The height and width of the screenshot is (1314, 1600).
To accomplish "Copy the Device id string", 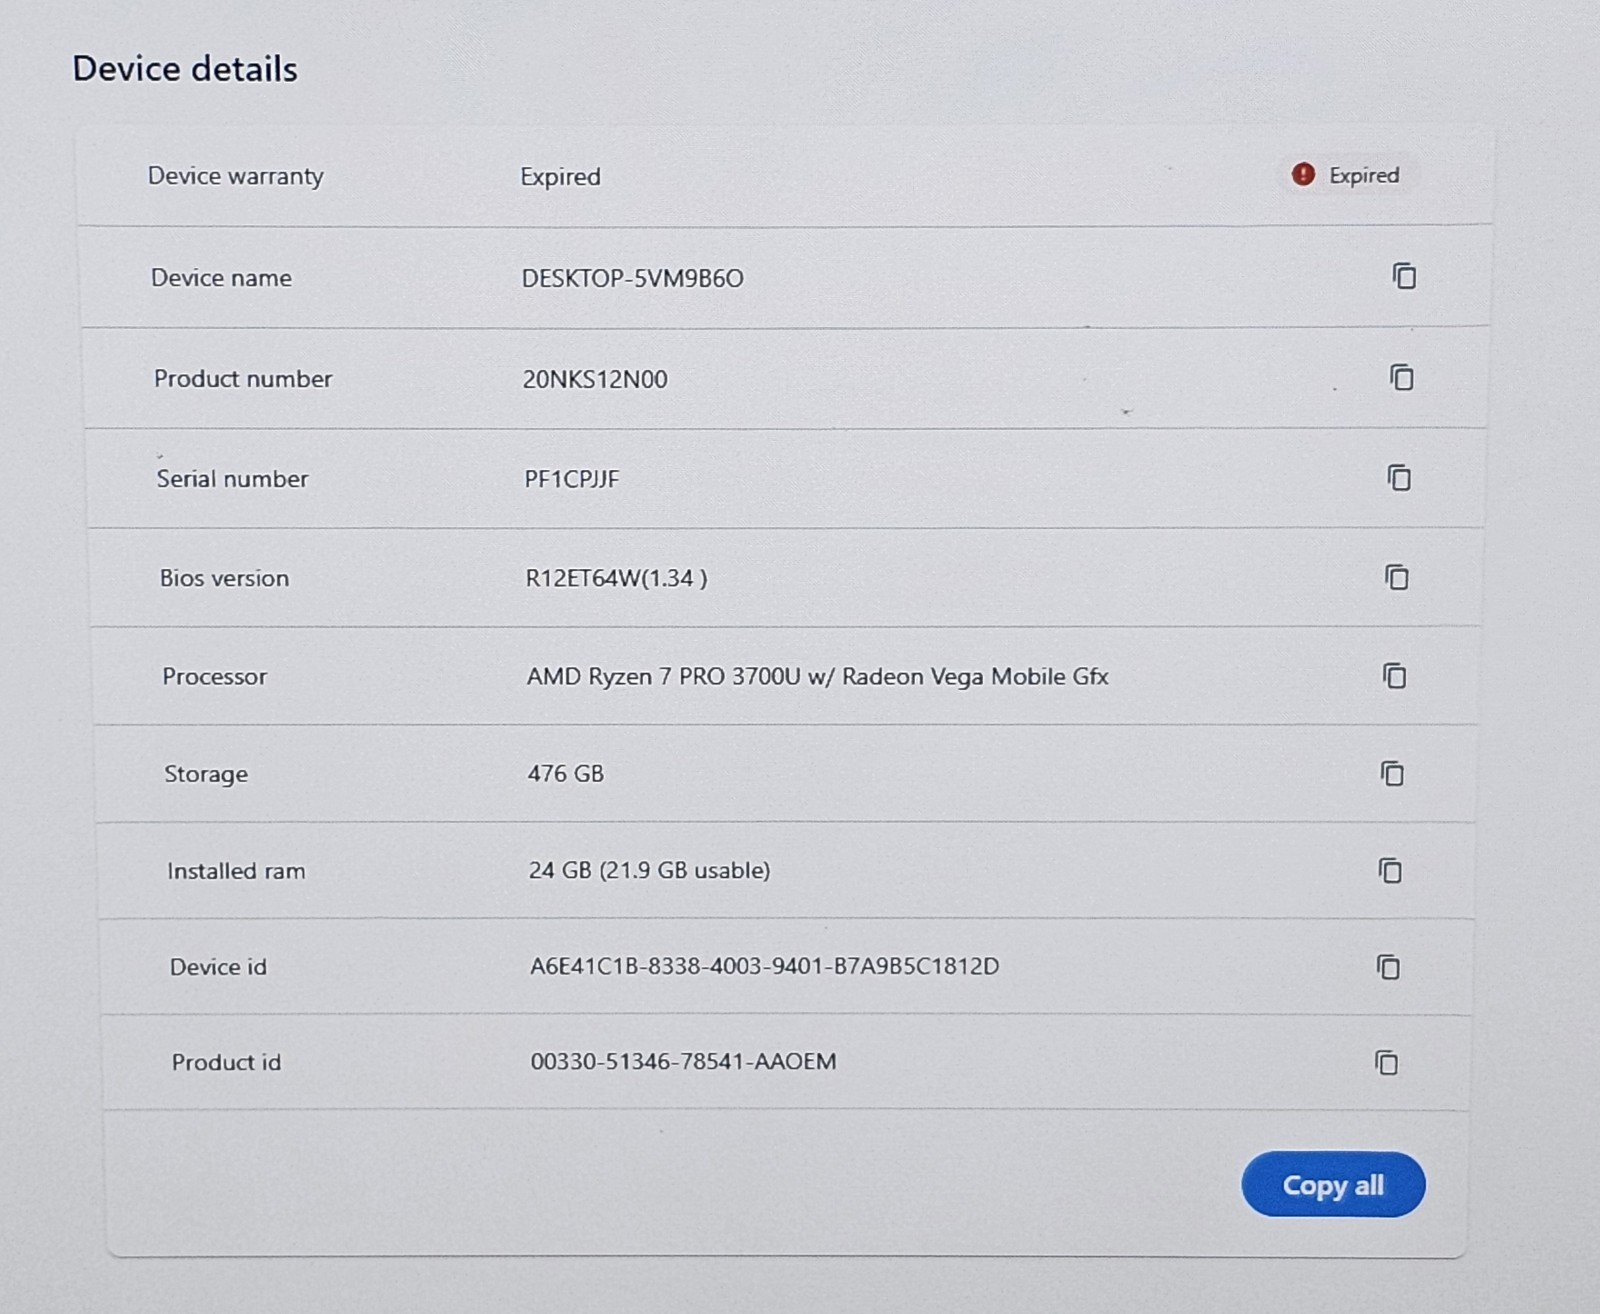I will tap(1389, 966).
